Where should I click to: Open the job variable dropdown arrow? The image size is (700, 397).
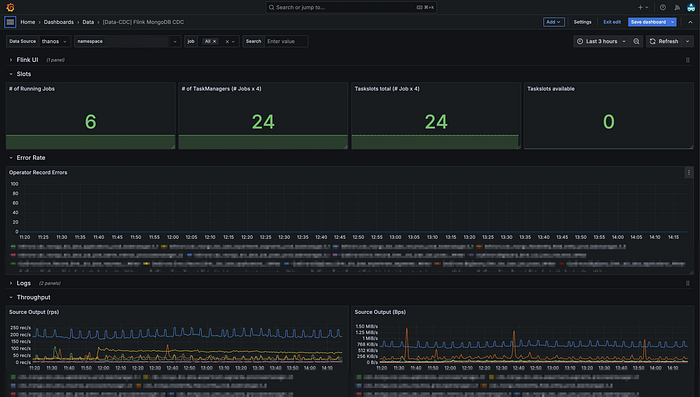[x=233, y=42]
